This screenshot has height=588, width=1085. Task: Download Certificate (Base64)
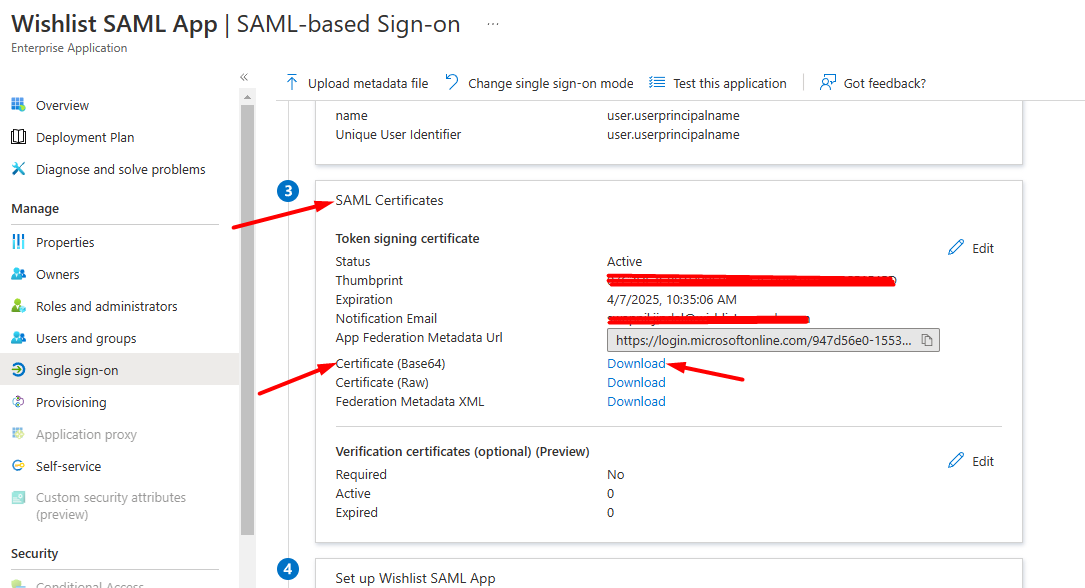[x=636, y=363]
